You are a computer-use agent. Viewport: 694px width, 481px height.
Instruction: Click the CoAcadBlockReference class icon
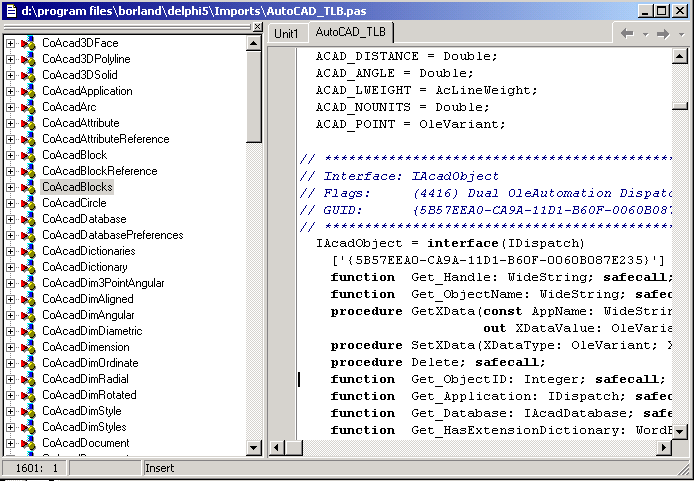(28, 171)
